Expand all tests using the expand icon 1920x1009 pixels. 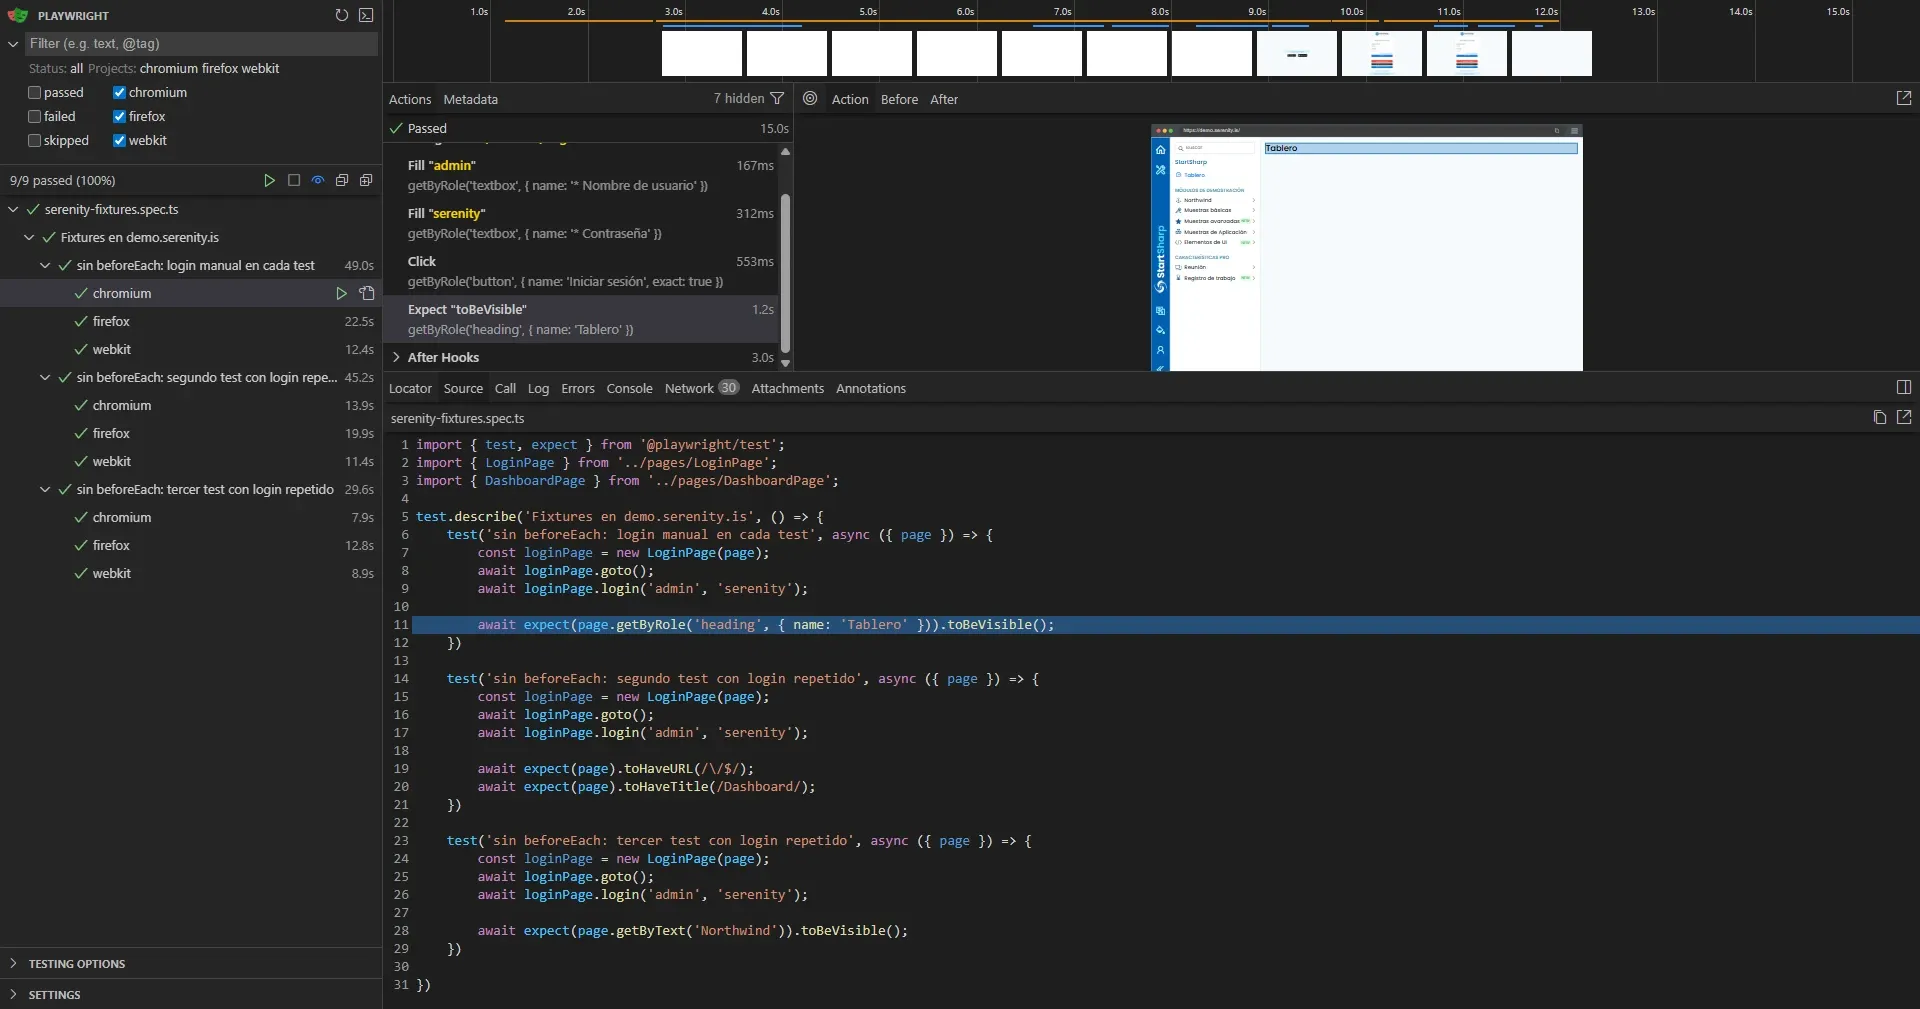(366, 181)
